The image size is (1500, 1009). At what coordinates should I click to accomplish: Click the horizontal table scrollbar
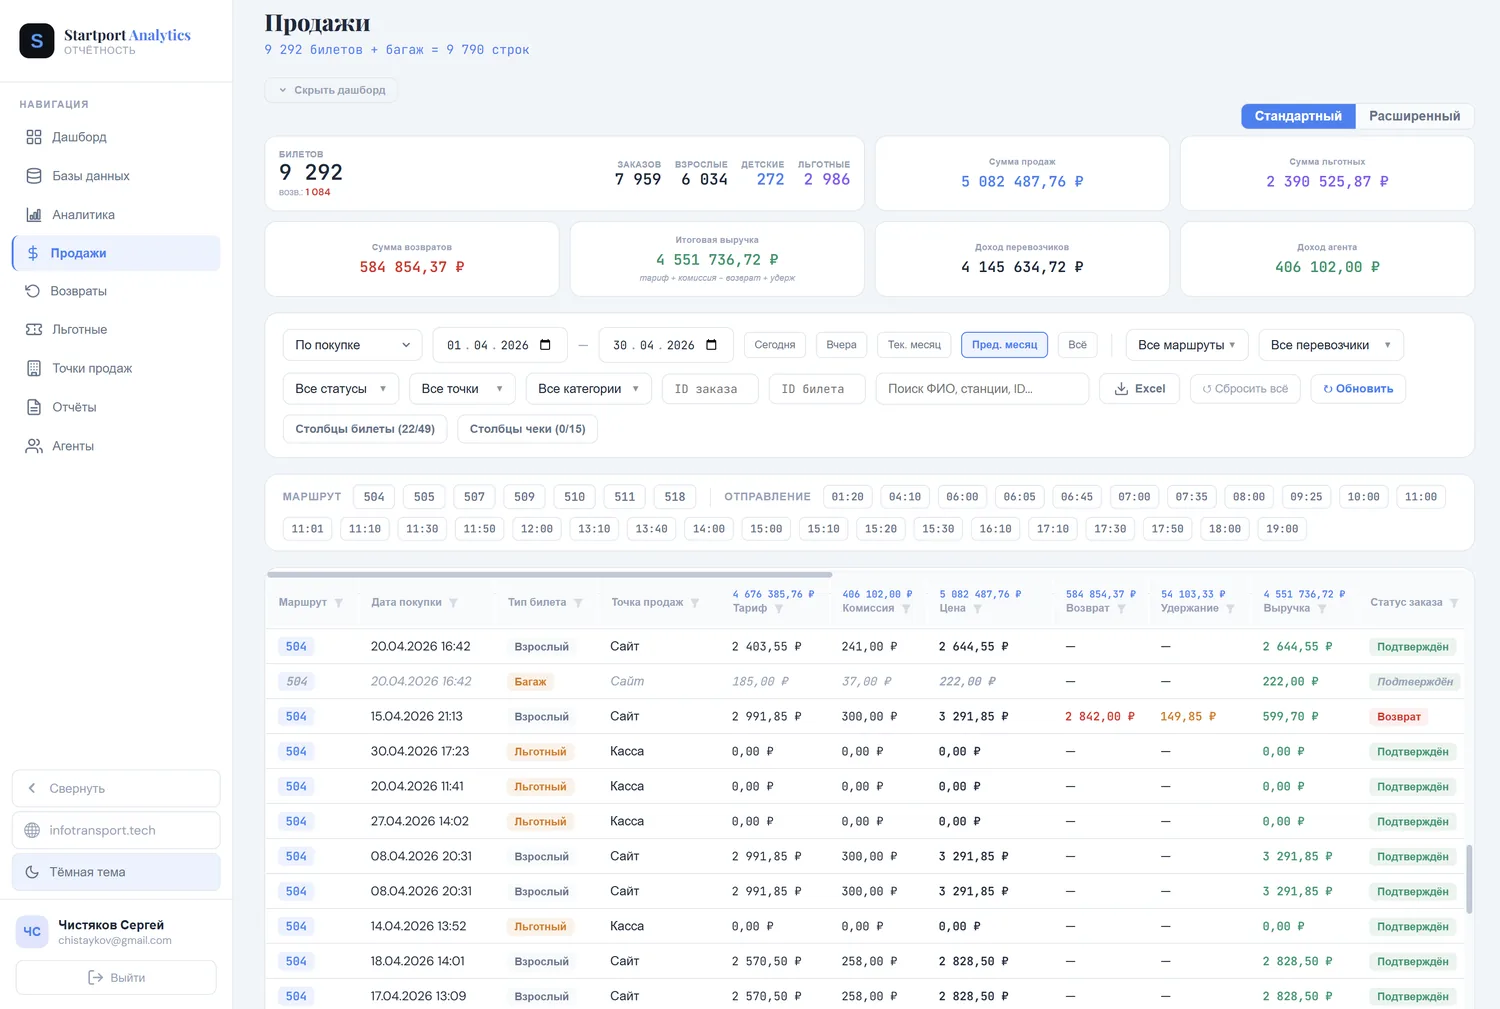(549, 575)
